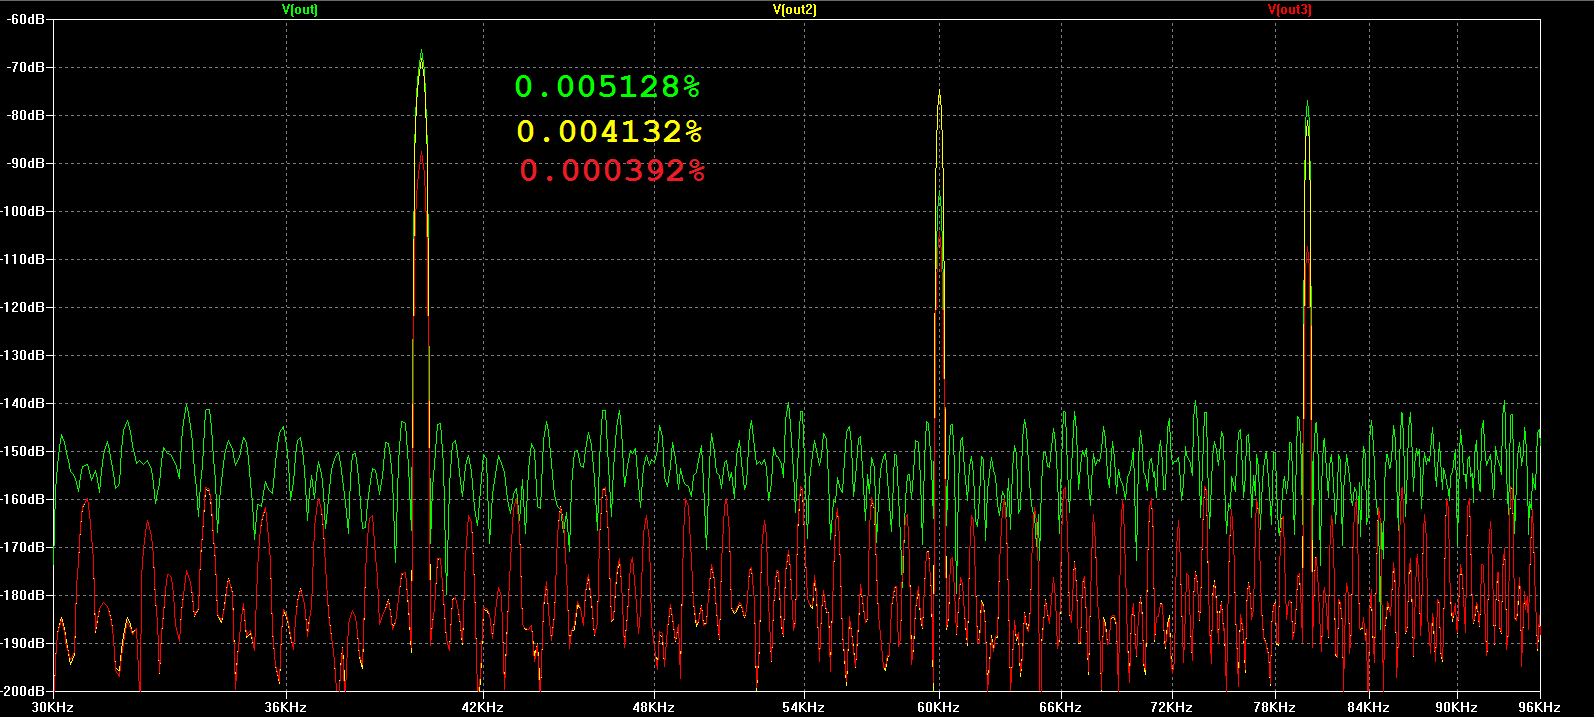Screen dimensions: 1594x717
Task: Click the -110dB vertical axis label
Action: [23, 259]
